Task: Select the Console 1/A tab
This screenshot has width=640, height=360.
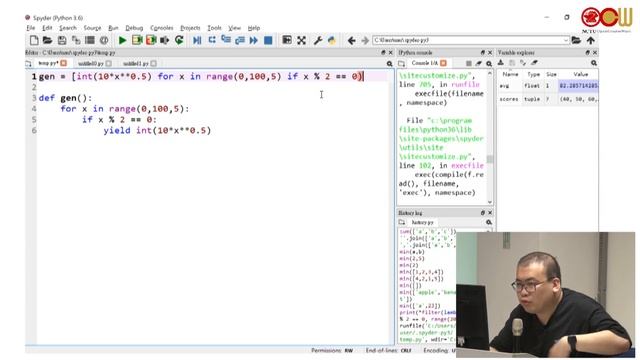Action: pyautogui.click(x=424, y=63)
